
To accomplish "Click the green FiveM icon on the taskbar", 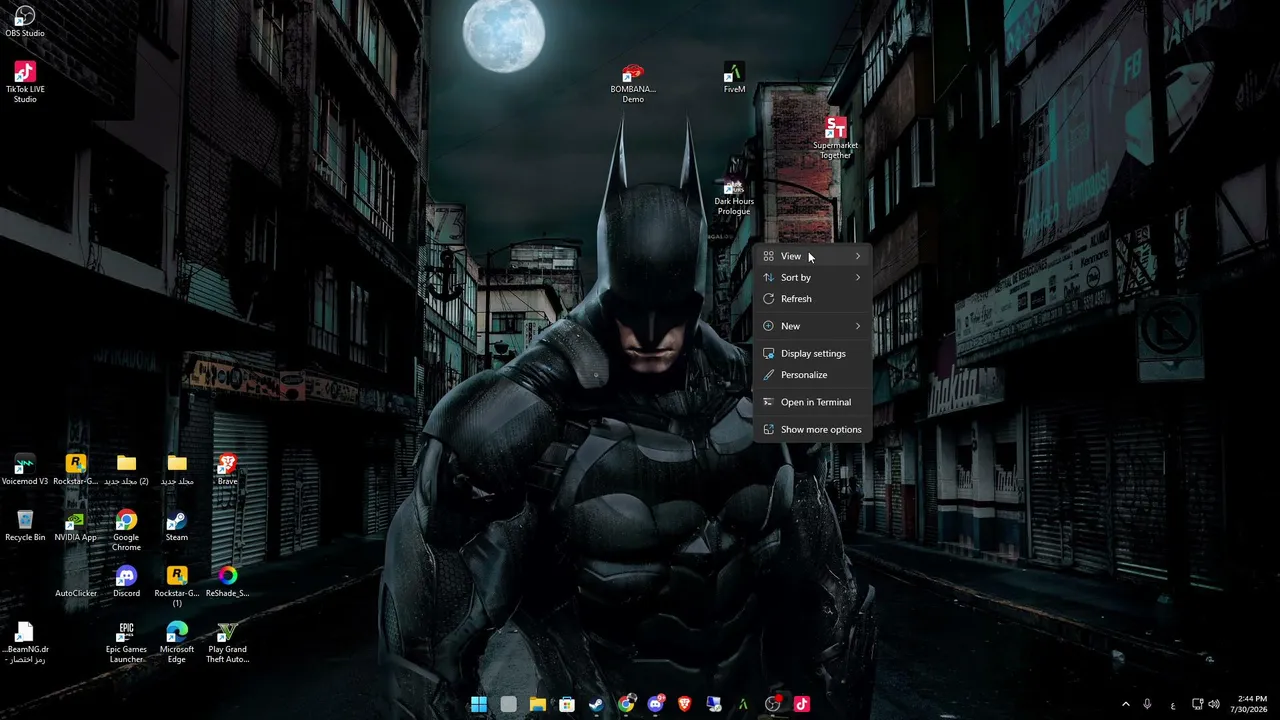I will pyautogui.click(x=743, y=704).
